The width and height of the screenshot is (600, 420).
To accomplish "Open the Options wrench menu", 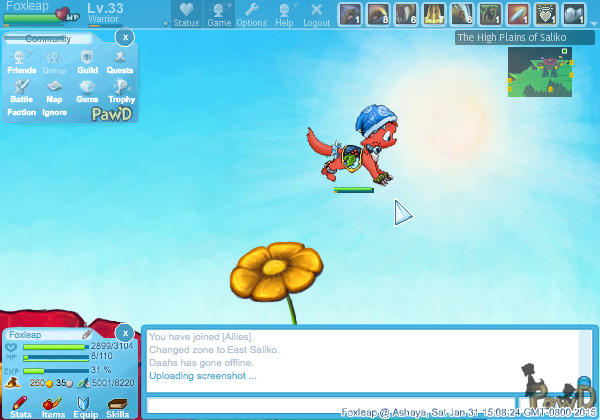I will click(251, 14).
